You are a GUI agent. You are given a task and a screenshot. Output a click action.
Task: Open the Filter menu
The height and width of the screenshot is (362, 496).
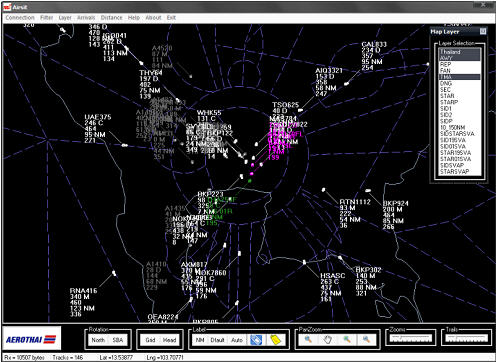[47, 18]
